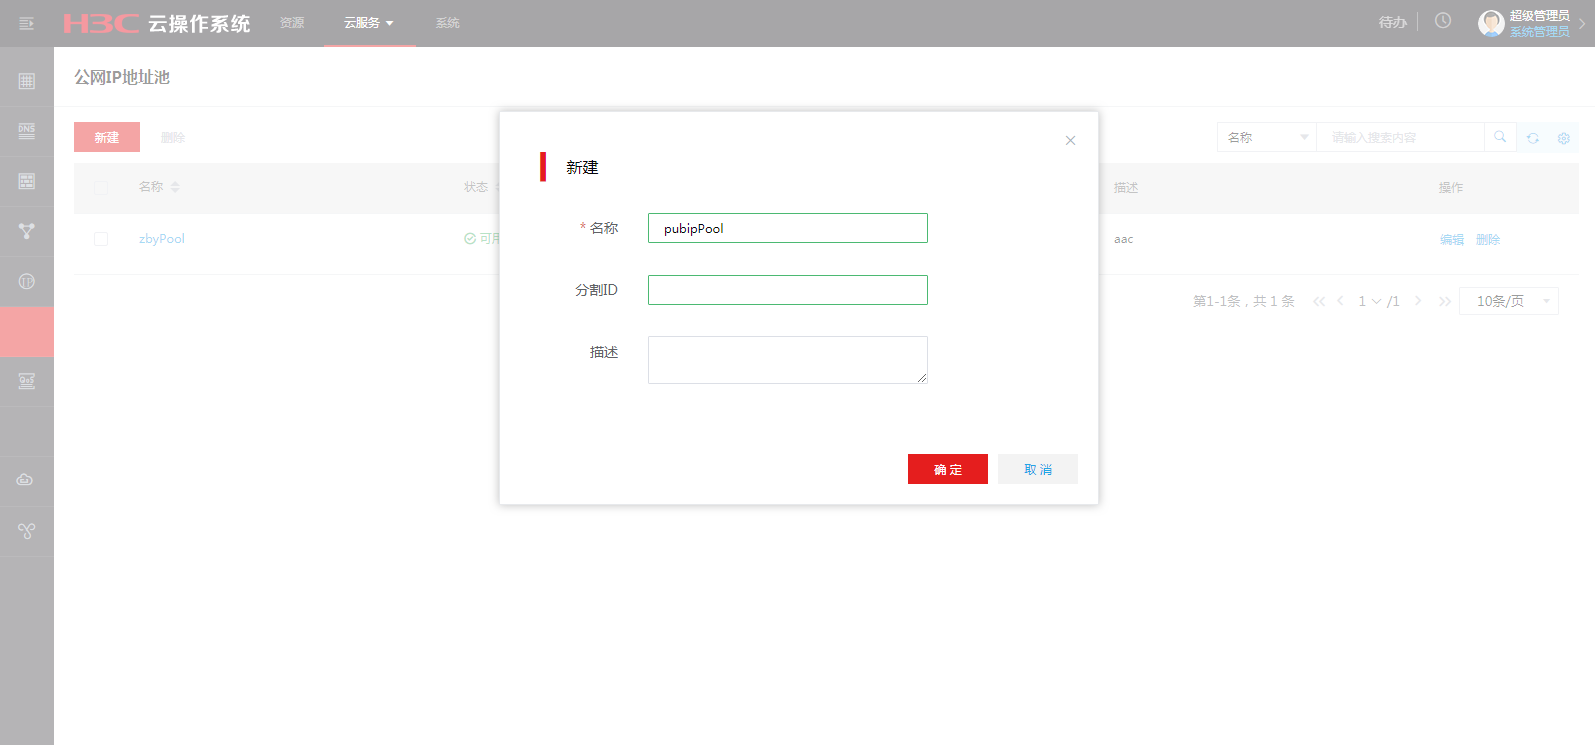Screen dimensions: 1595x745
Task: Click the DNS icon in the sidebar
Action: coord(27,131)
